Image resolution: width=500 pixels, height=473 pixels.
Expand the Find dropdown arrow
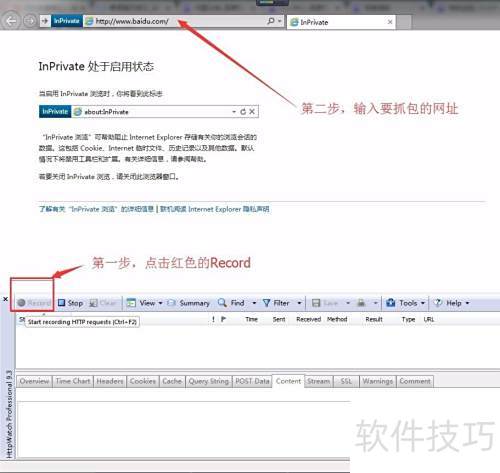[254, 303]
